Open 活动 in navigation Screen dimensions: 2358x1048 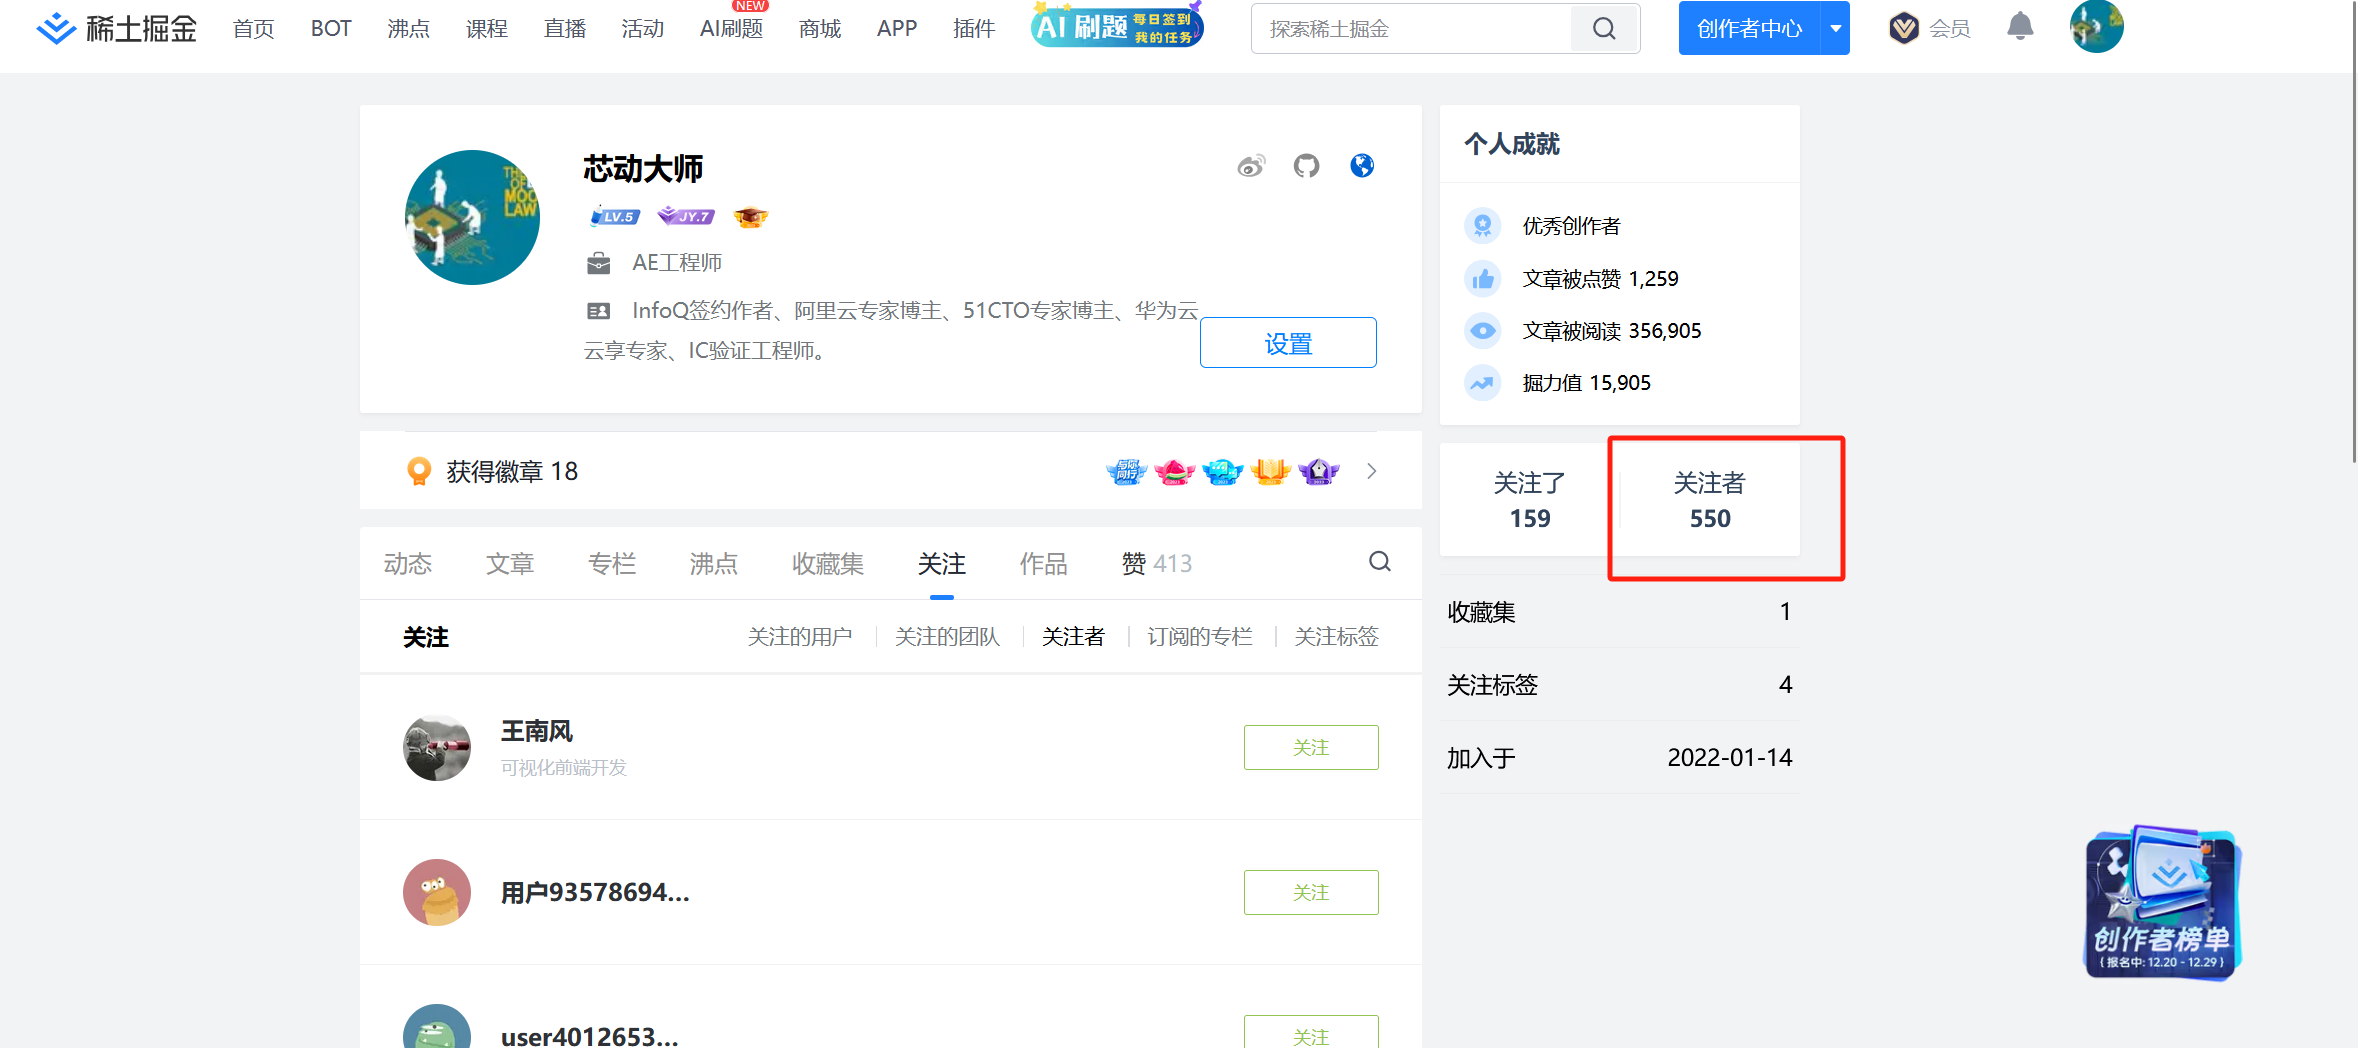pyautogui.click(x=643, y=28)
